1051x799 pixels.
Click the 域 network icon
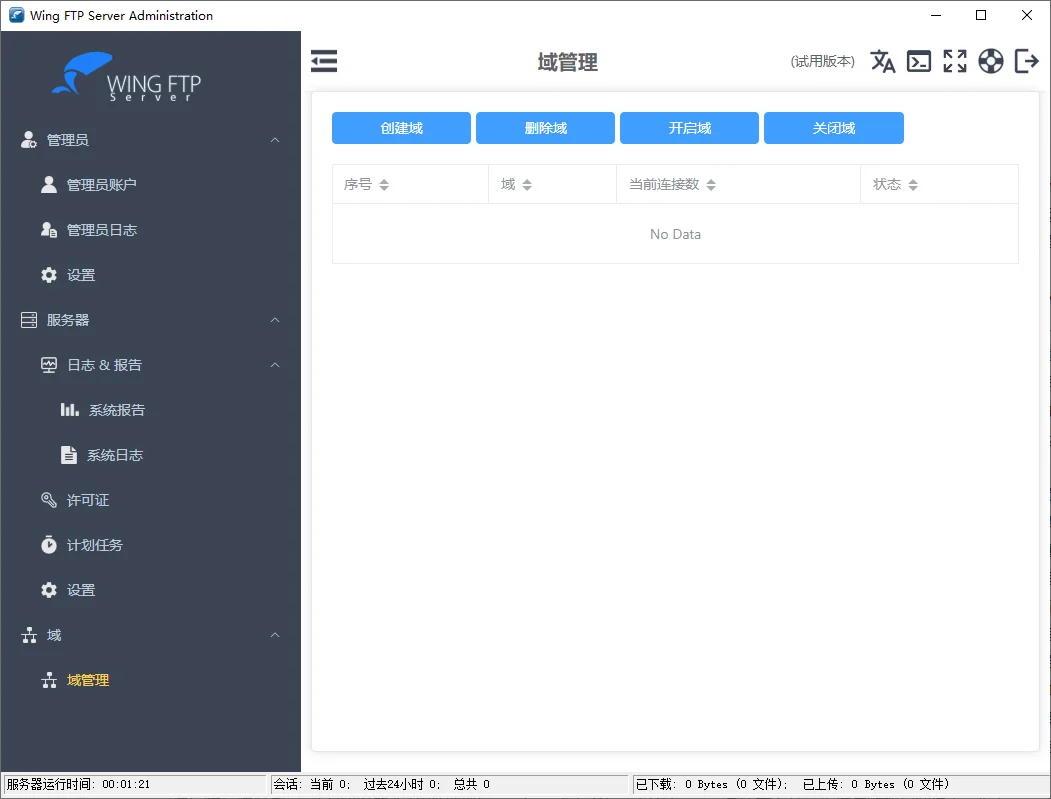pyautogui.click(x=29, y=635)
